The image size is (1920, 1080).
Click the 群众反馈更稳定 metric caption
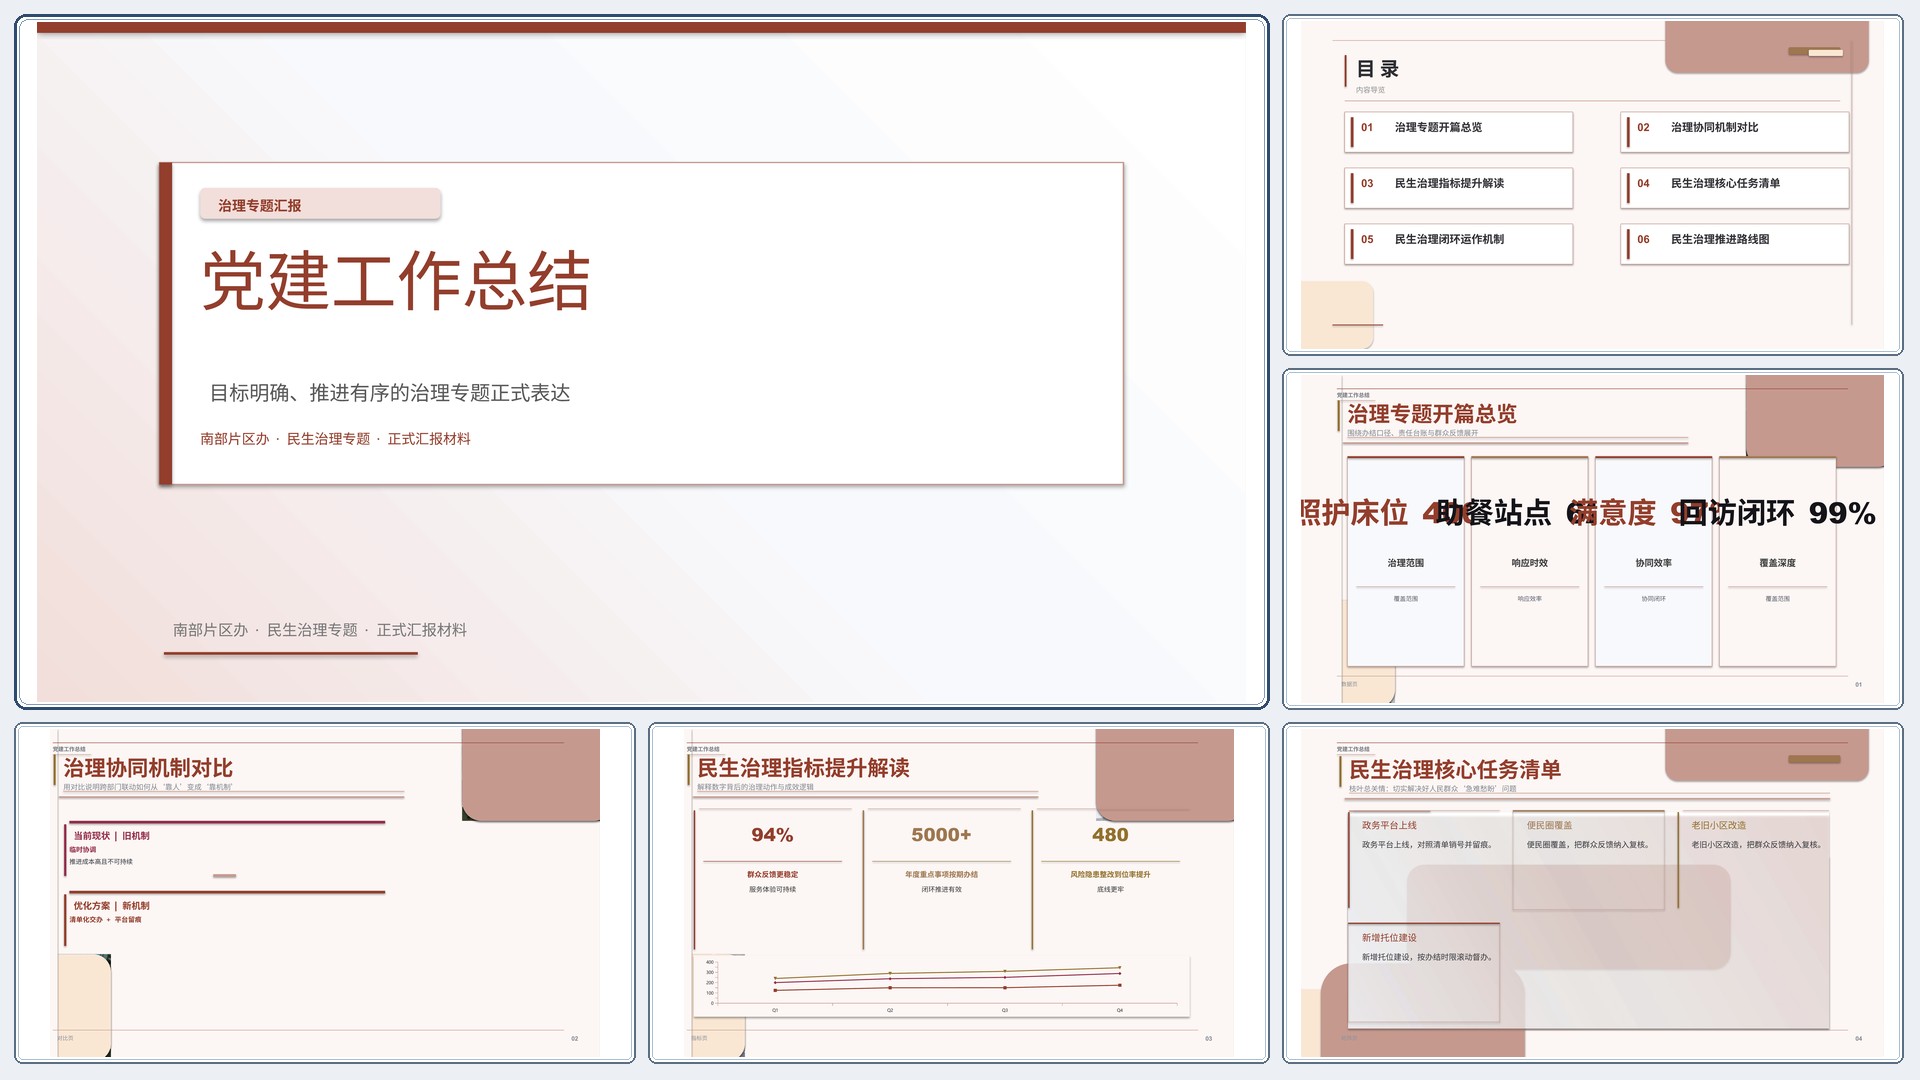pos(772,874)
